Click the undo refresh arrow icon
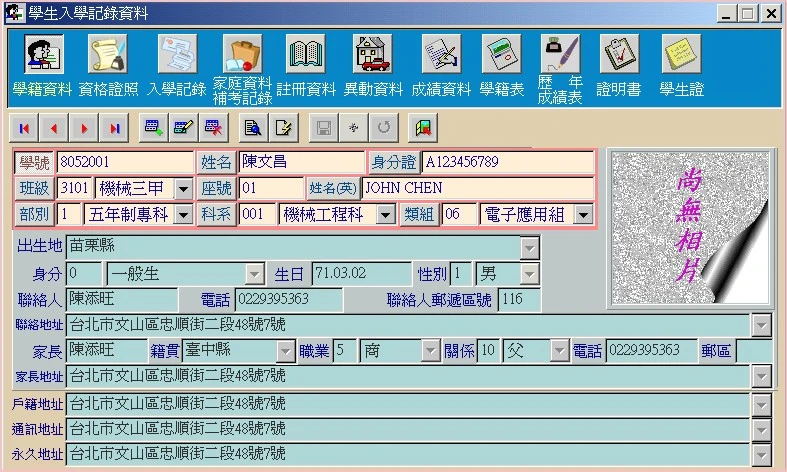Viewport: 787px width, 472px height. coord(383,128)
